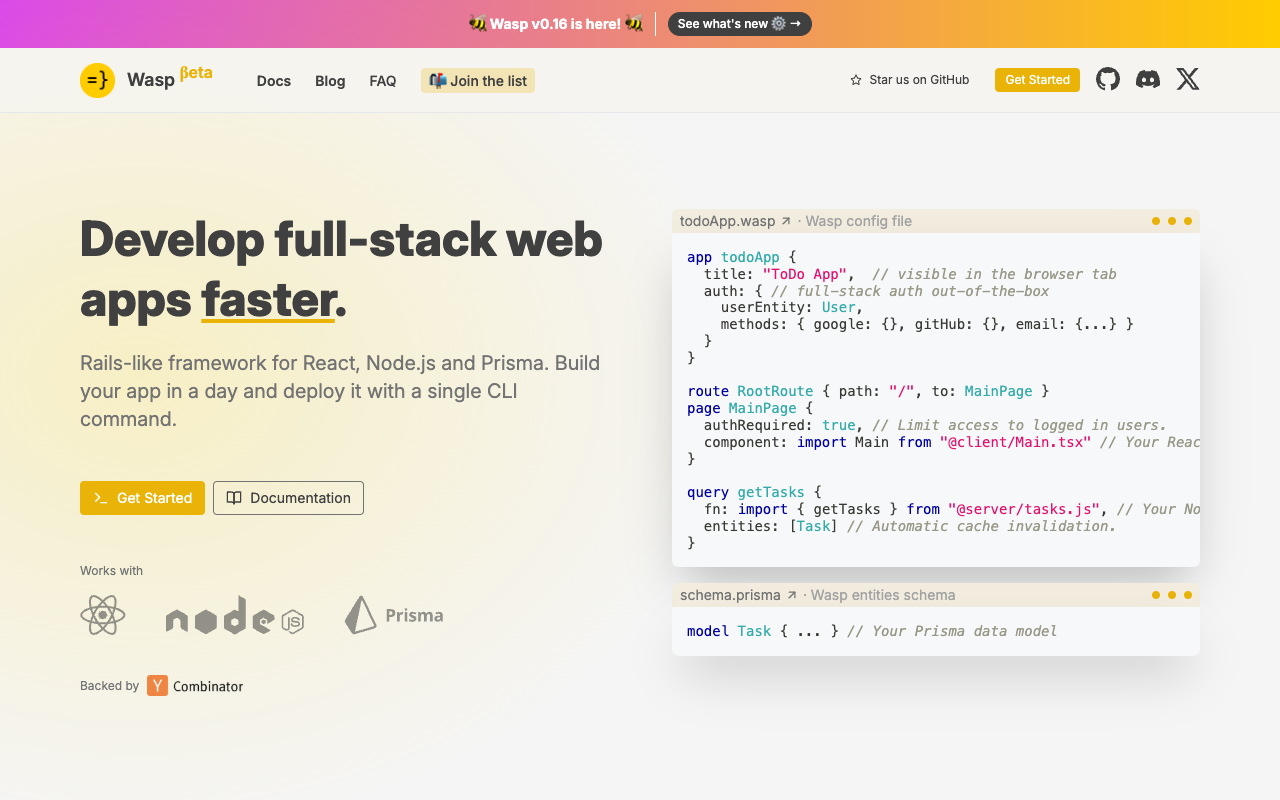Click the React logo under Works with
The image size is (1280, 800).
[x=103, y=615]
